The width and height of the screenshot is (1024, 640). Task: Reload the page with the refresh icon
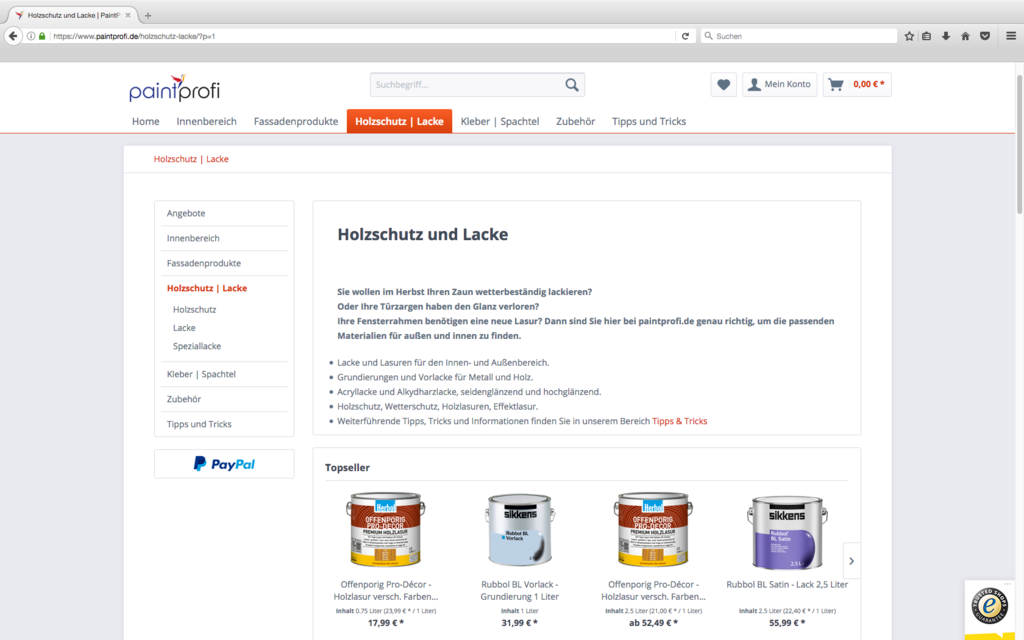[x=685, y=36]
